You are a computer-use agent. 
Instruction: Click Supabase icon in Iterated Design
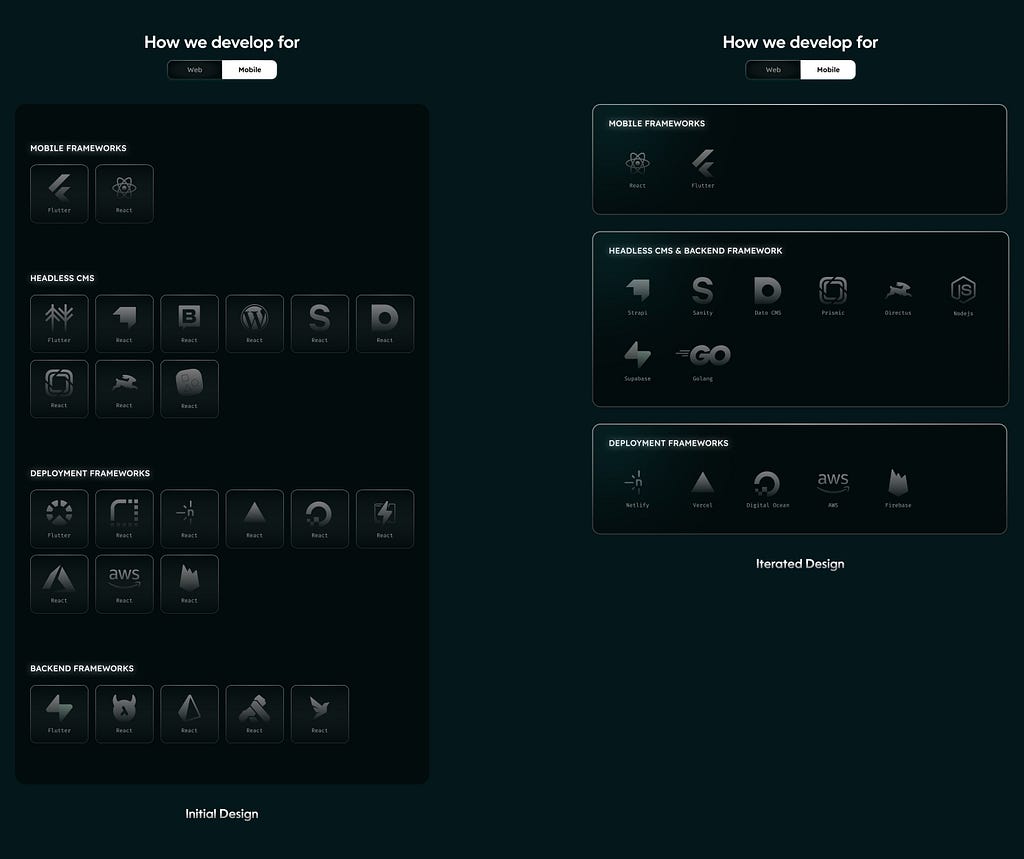[x=637, y=355]
